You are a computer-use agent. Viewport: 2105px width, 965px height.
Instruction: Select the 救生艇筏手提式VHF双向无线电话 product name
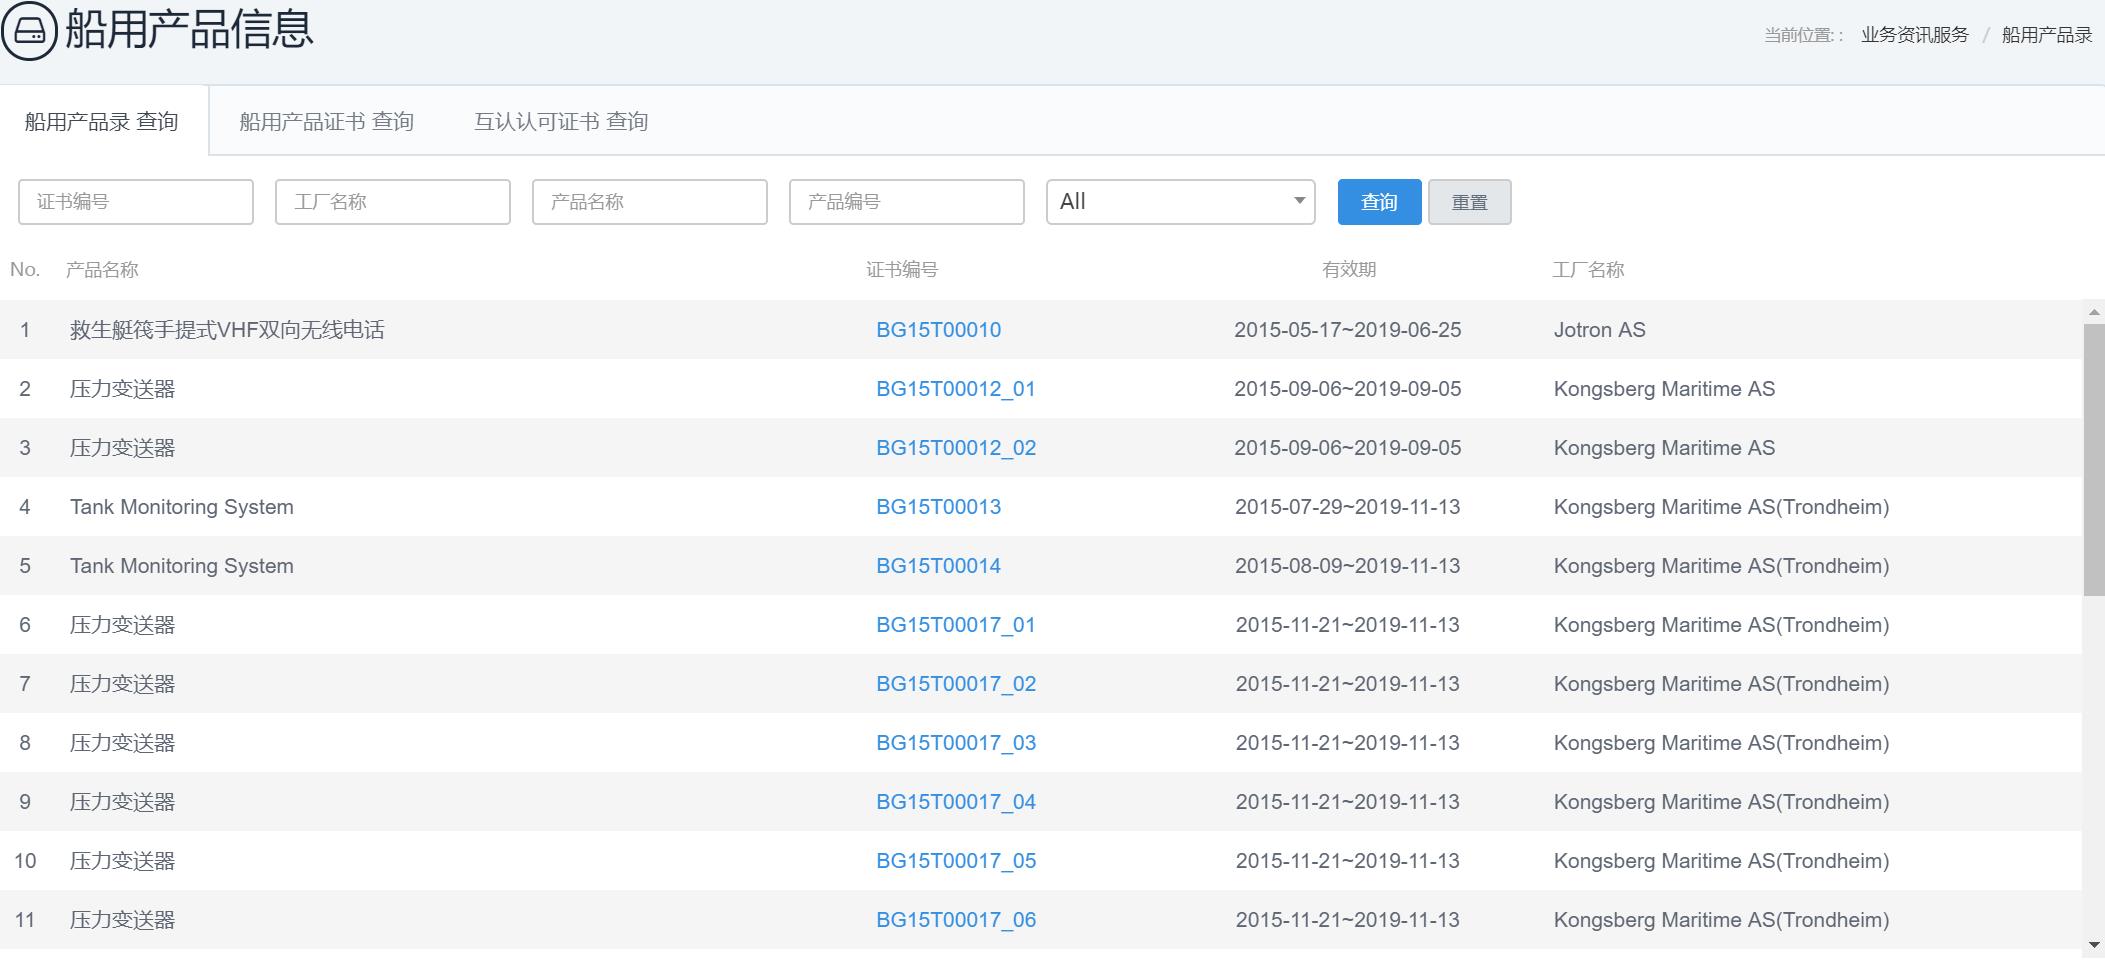[227, 330]
